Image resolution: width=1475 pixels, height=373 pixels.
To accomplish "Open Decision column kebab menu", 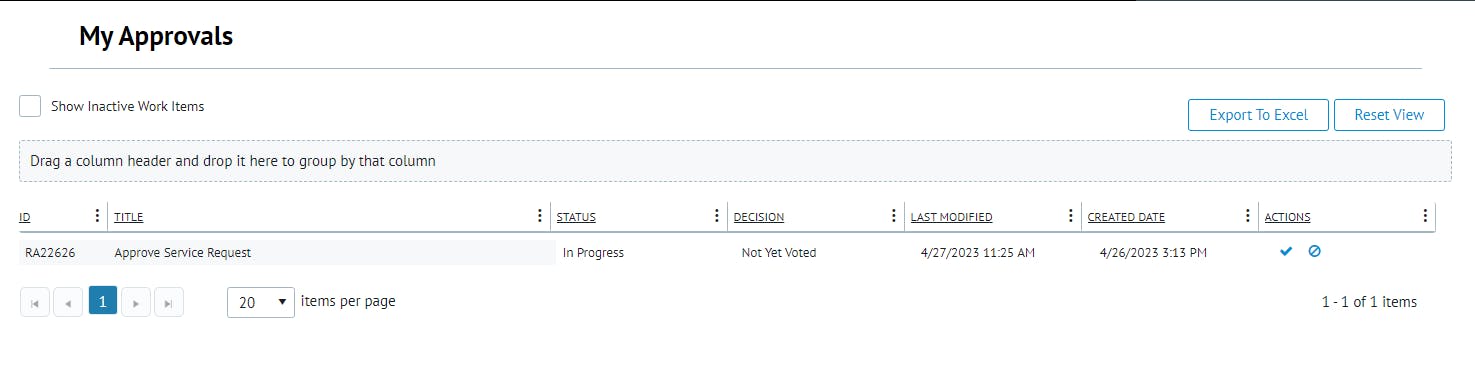I will 893,216.
